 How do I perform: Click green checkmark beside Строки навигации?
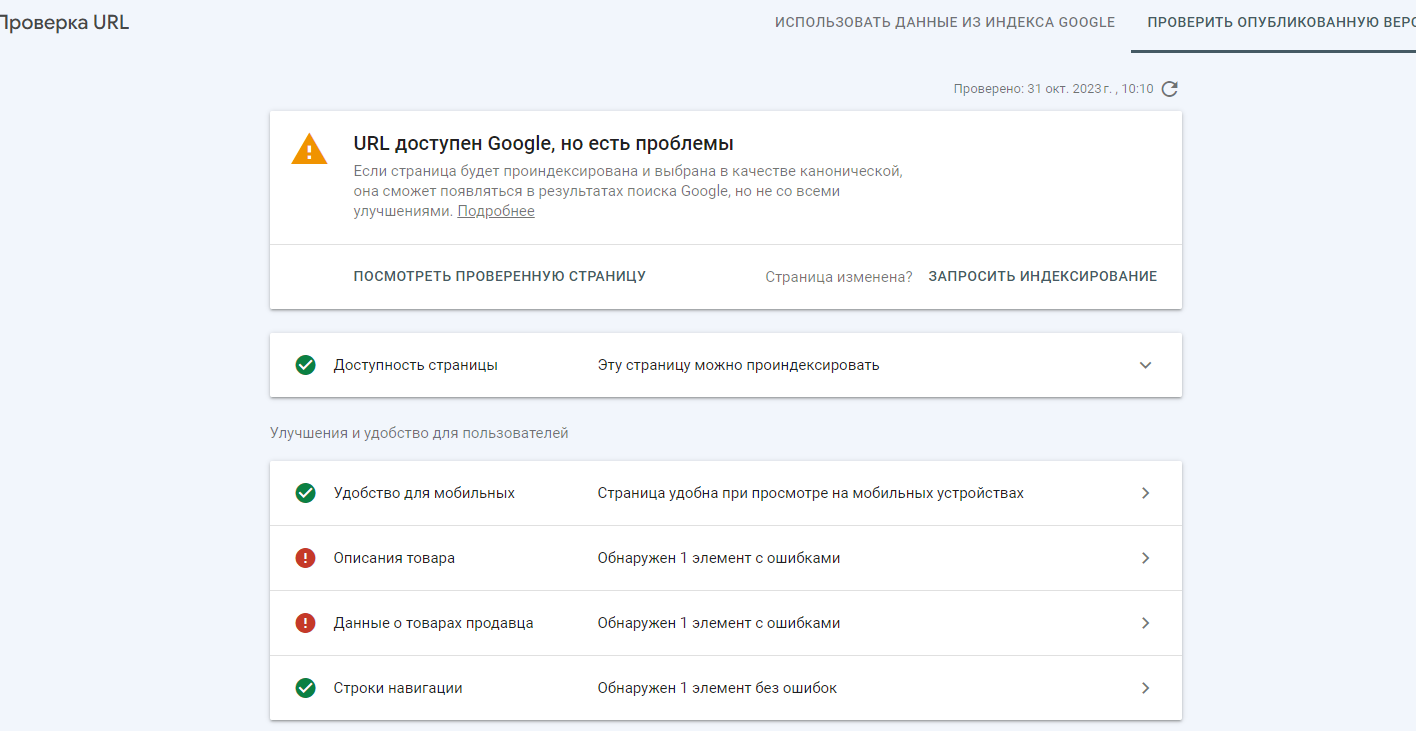306,688
